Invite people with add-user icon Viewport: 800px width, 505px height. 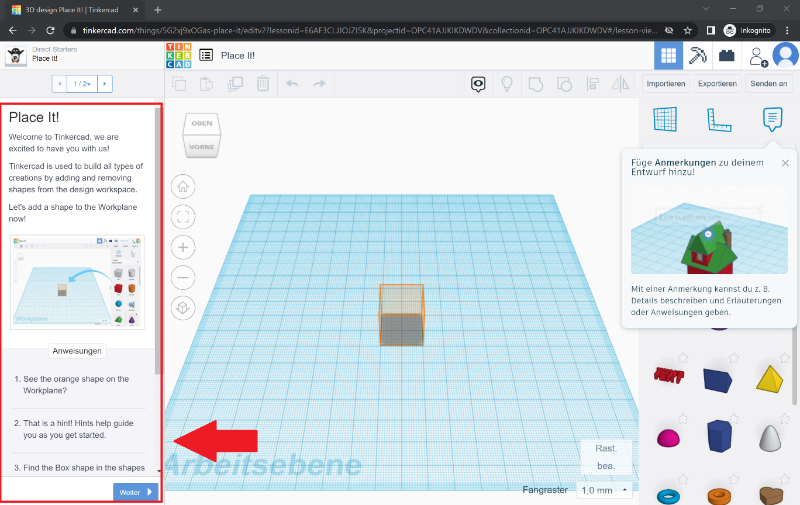point(758,56)
